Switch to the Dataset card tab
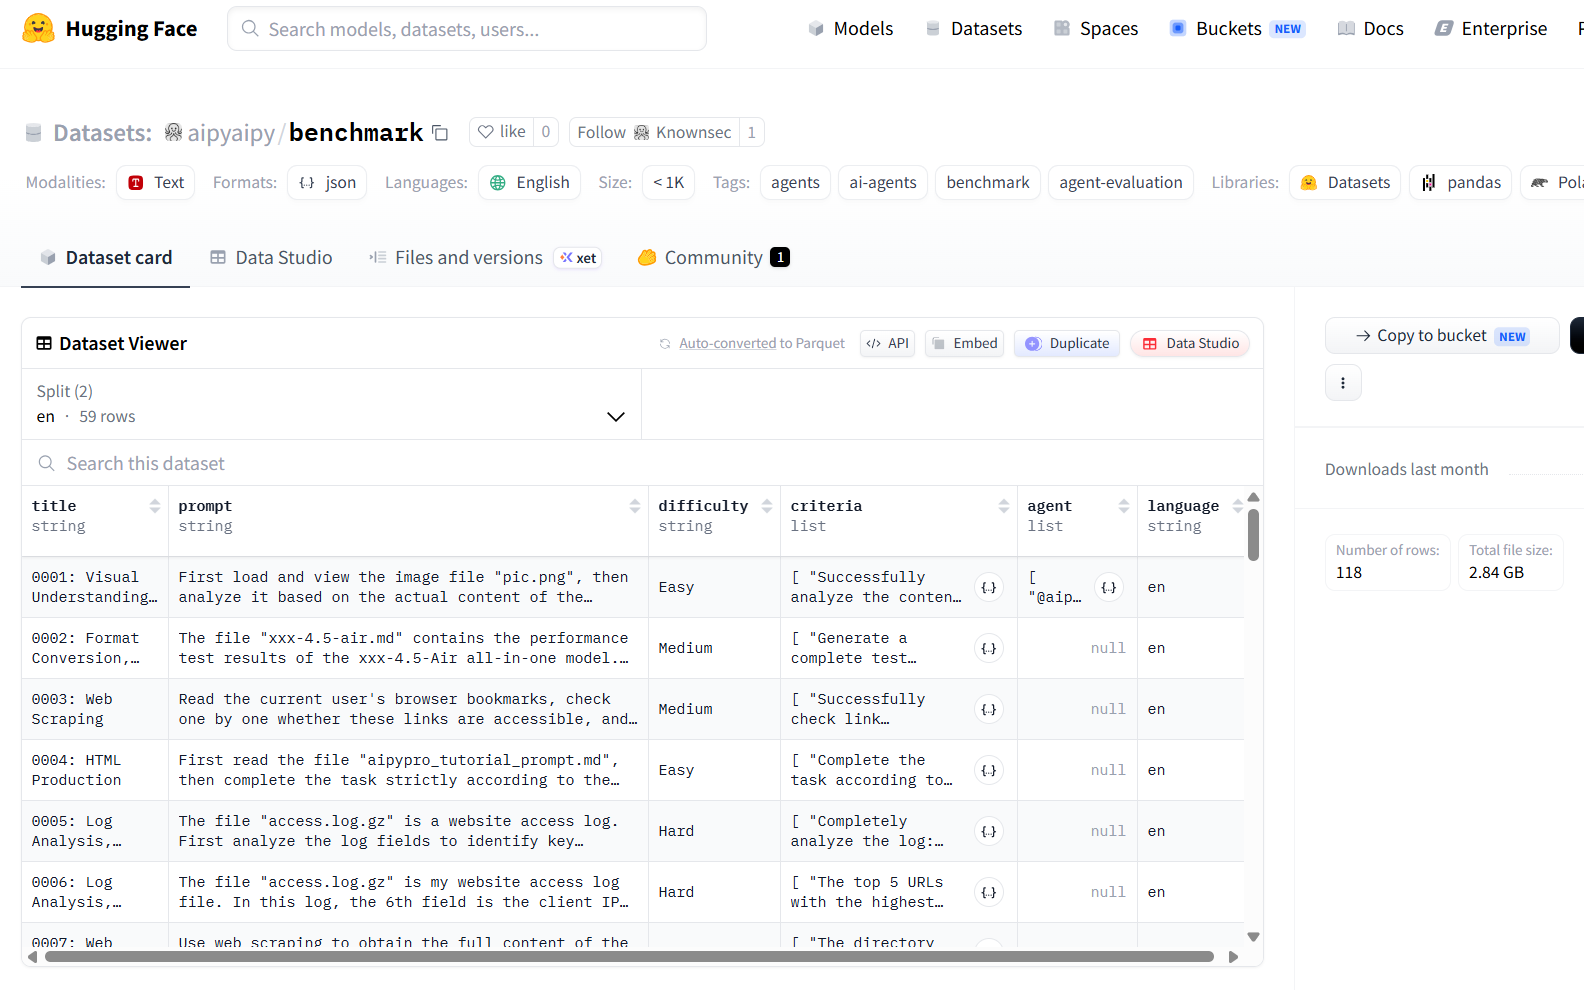This screenshot has height=990, width=1584. pyautogui.click(x=106, y=258)
